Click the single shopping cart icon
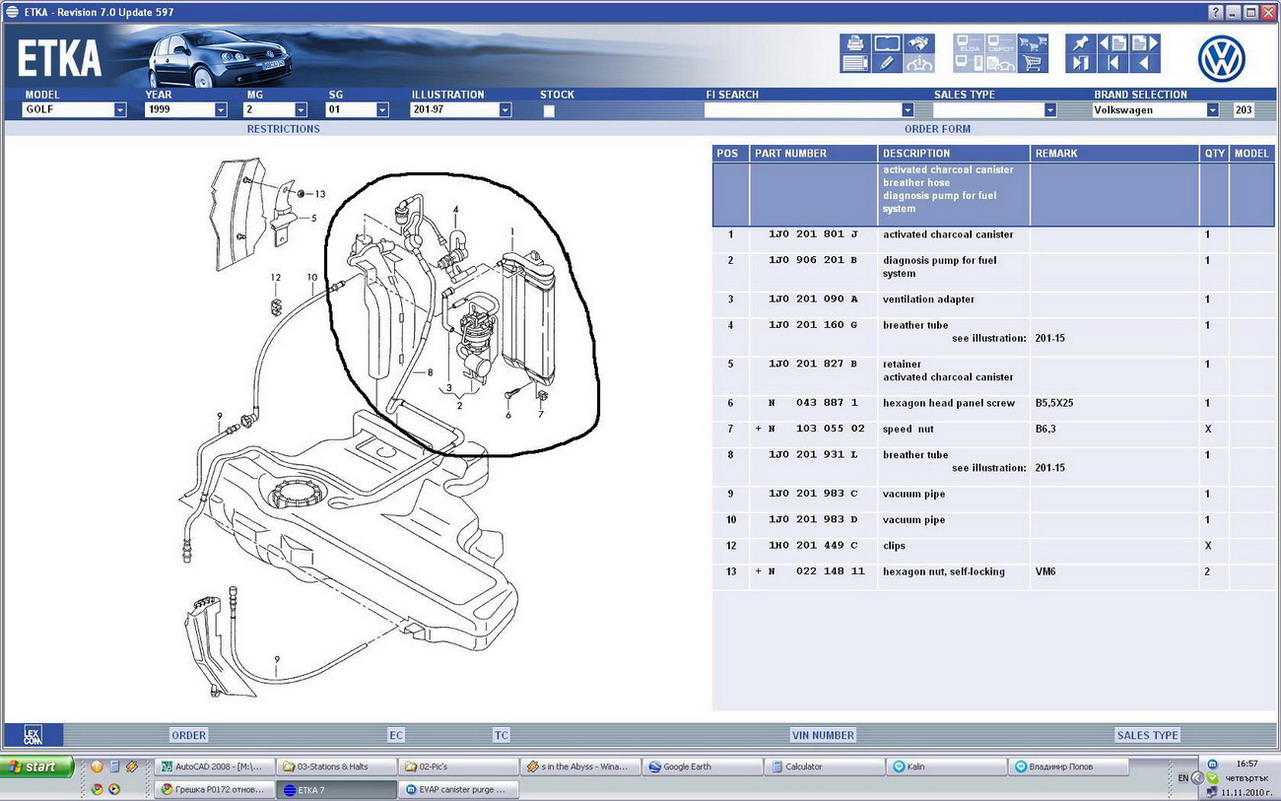This screenshot has height=801, width=1281. 1032,64
